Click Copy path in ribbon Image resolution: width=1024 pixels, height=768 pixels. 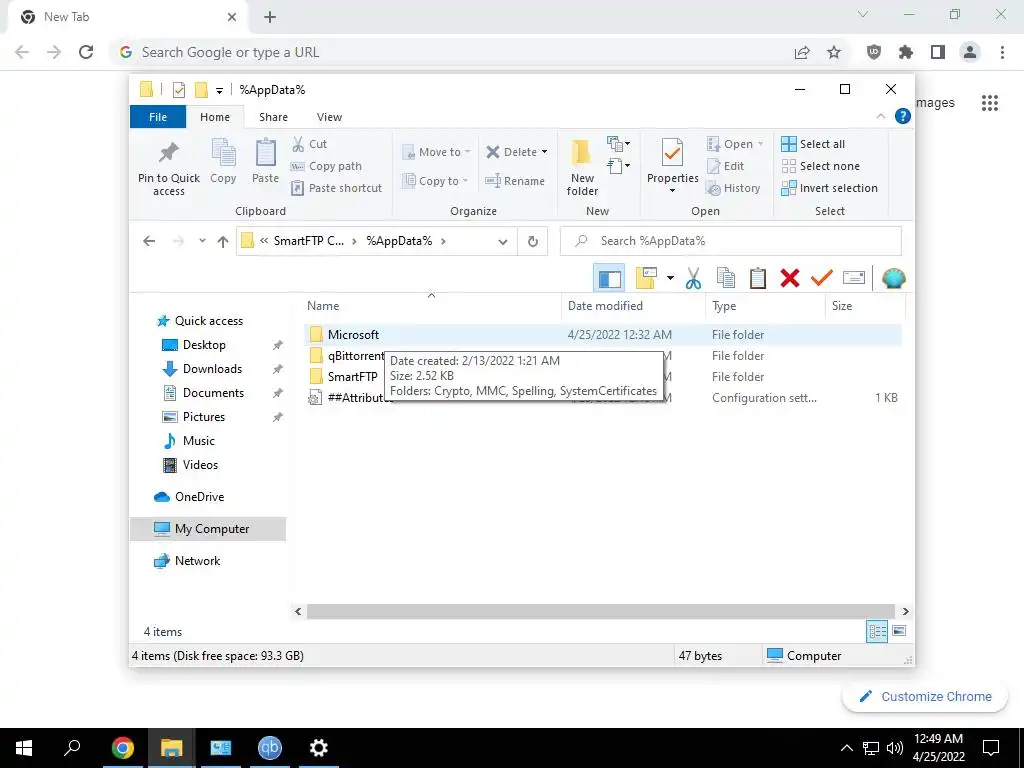click(x=327, y=166)
